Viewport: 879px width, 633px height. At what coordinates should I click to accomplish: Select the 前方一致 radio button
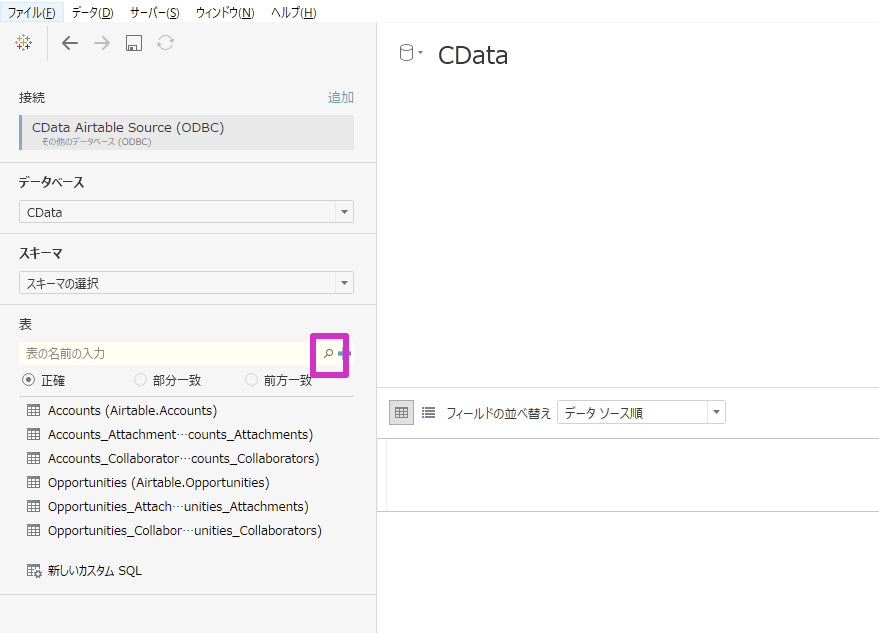tap(252, 380)
